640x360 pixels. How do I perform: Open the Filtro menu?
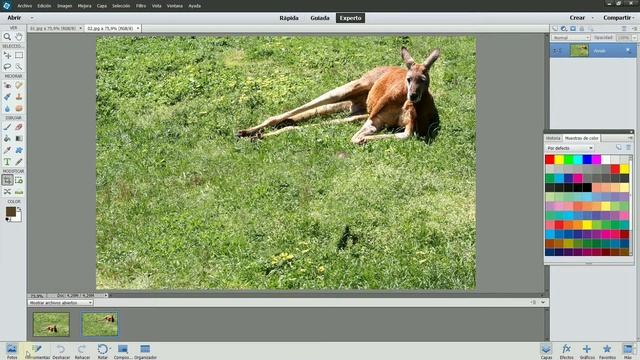click(x=141, y=6)
